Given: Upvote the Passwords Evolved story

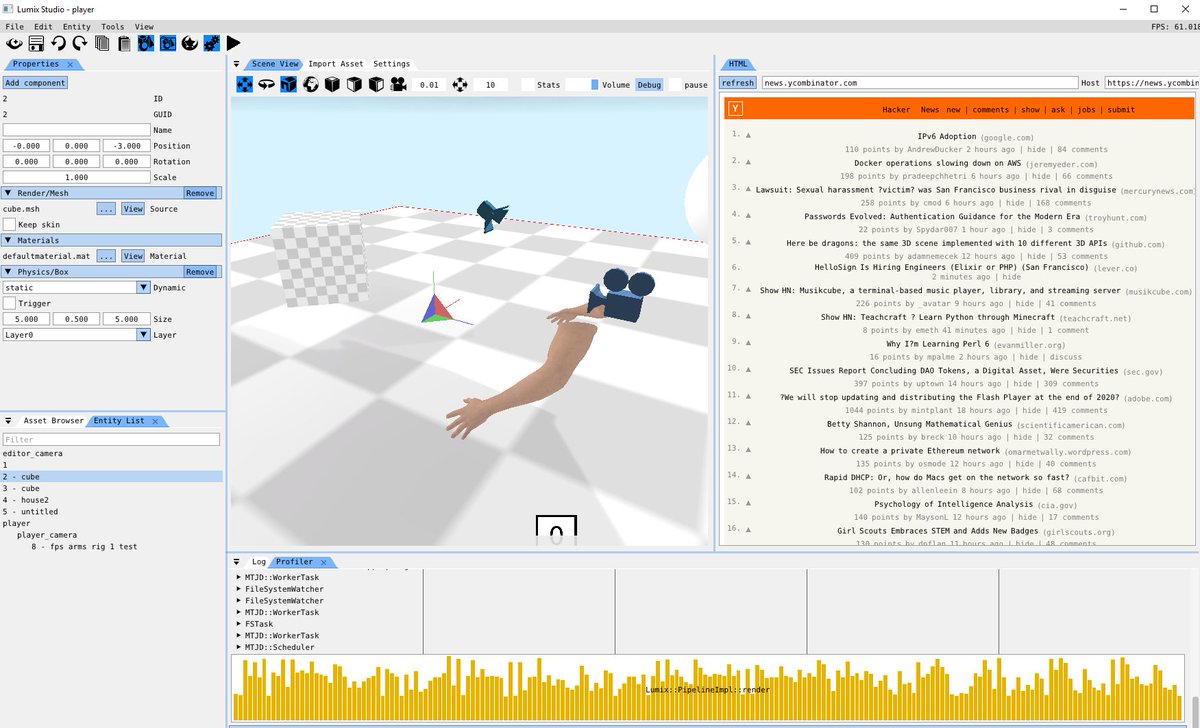Looking at the screenshot, I should tap(748, 215).
